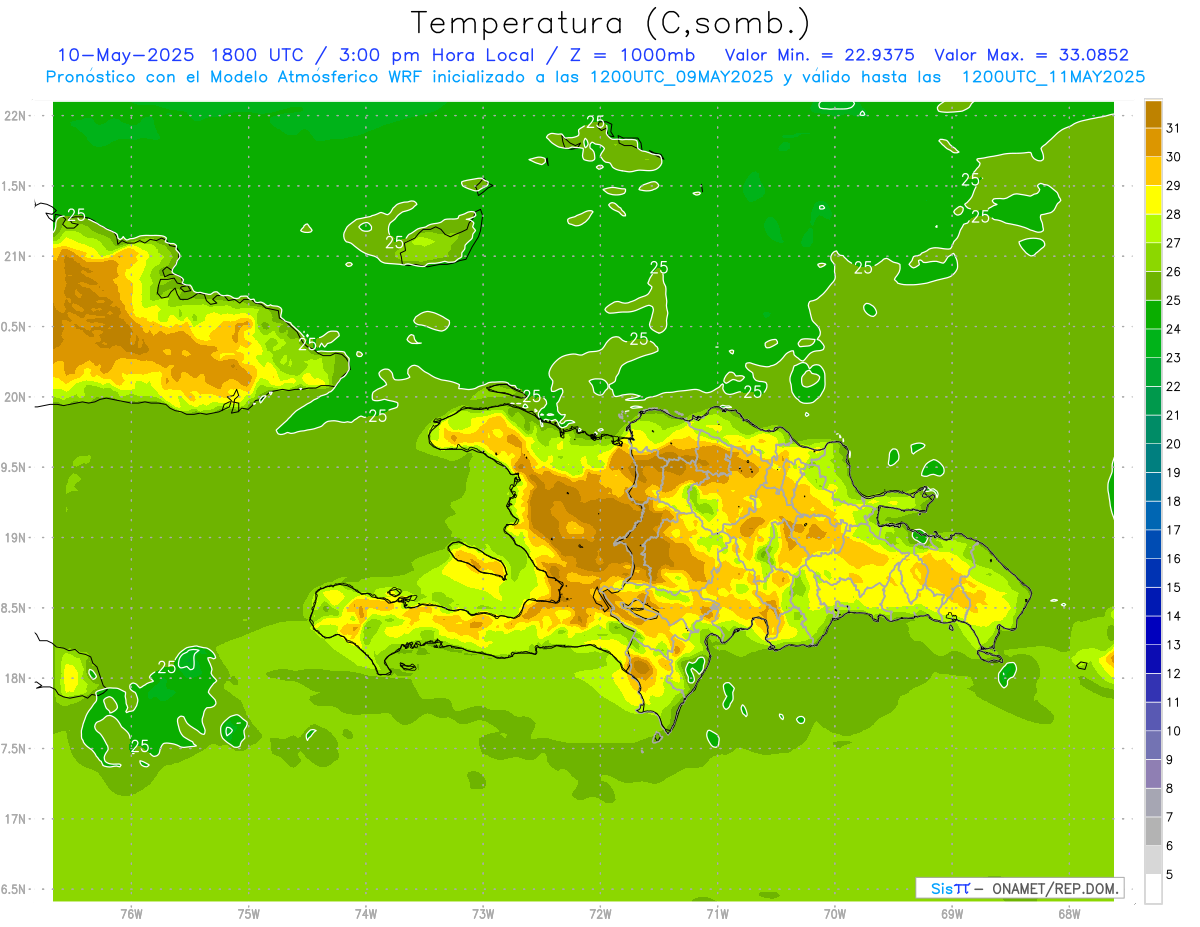Click legend value 11
1200x927 pixels.
tap(1173, 703)
